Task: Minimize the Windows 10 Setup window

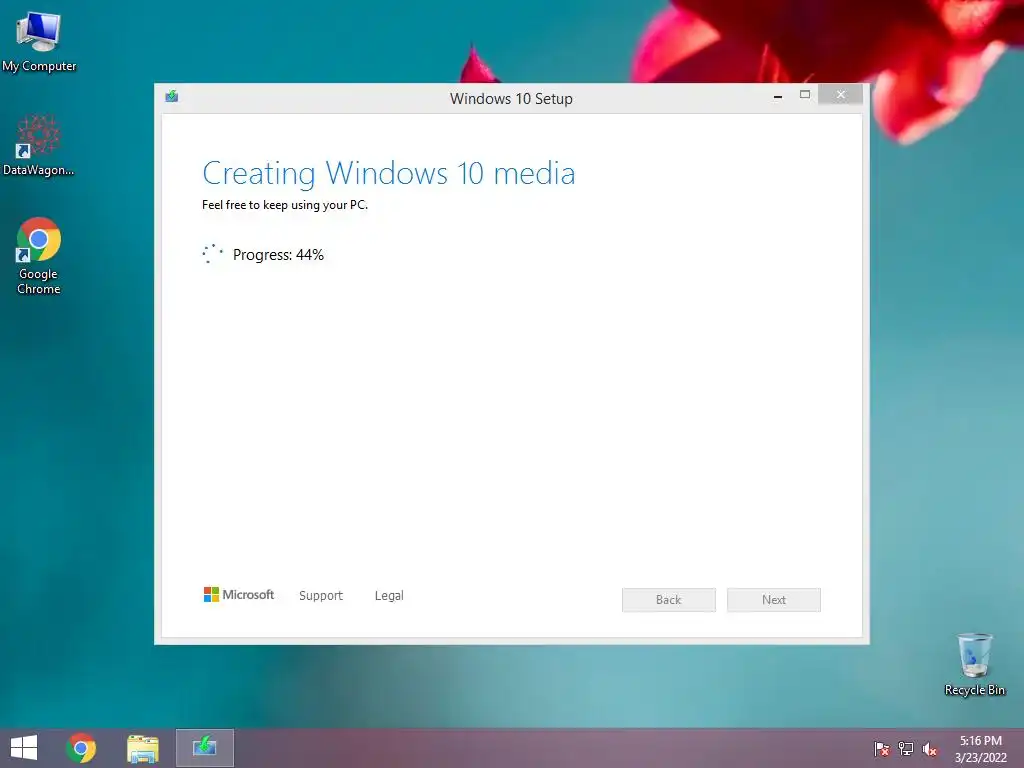Action: point(778,97)
